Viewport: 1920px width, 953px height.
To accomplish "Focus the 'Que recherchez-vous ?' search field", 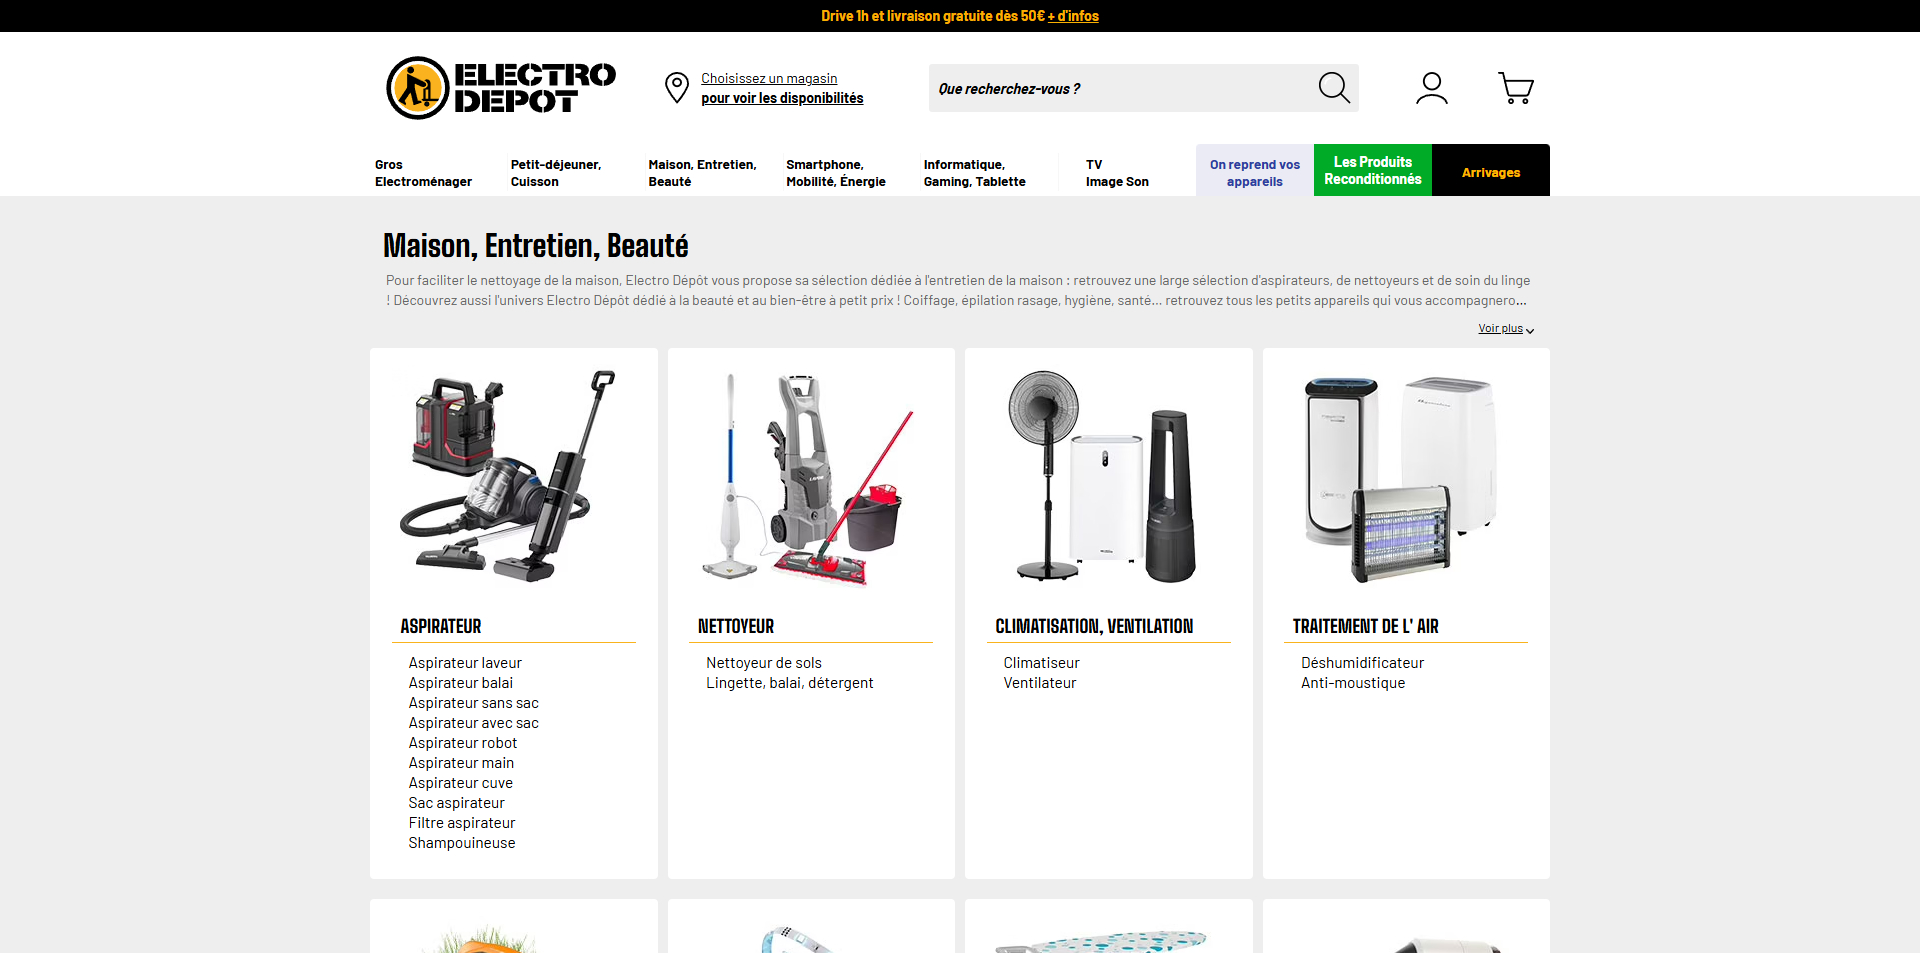I will pyautogui.click(x=1120, y=88).
